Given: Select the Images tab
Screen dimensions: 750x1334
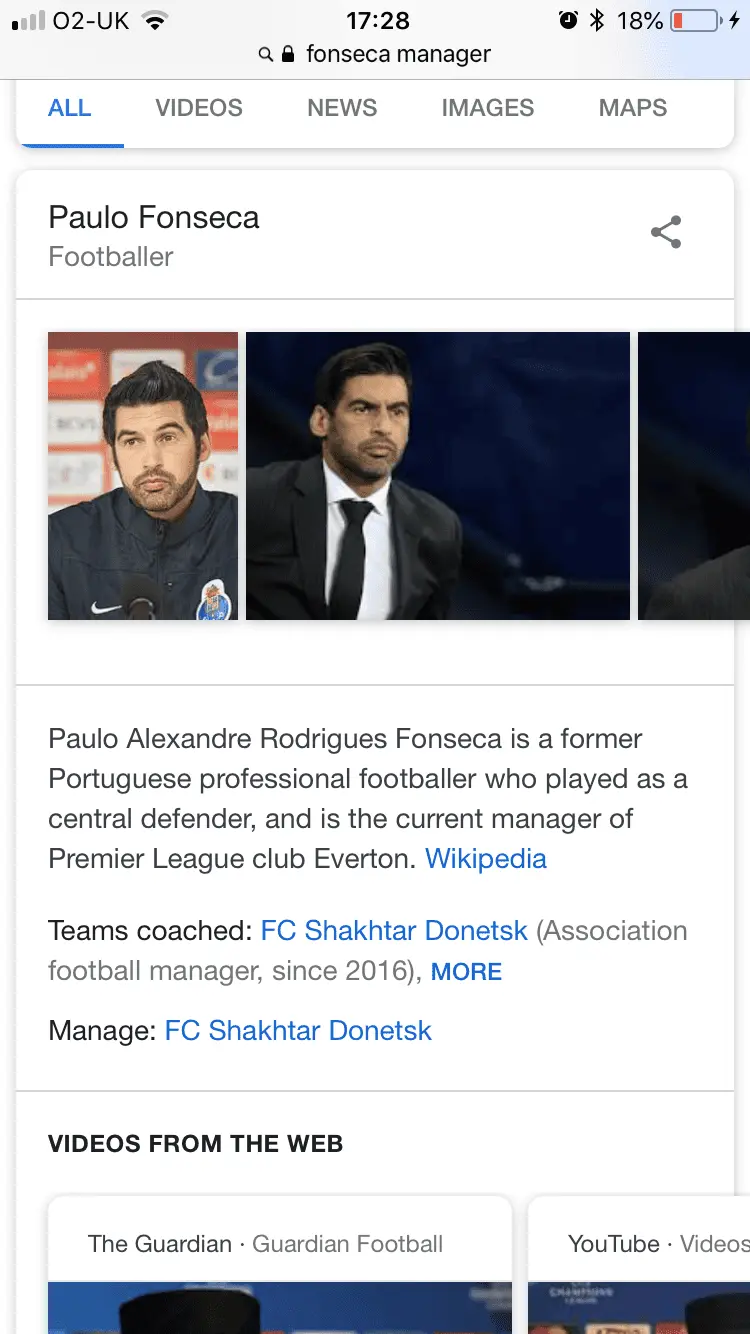Looking at the screenshot, I should [488, 108].
